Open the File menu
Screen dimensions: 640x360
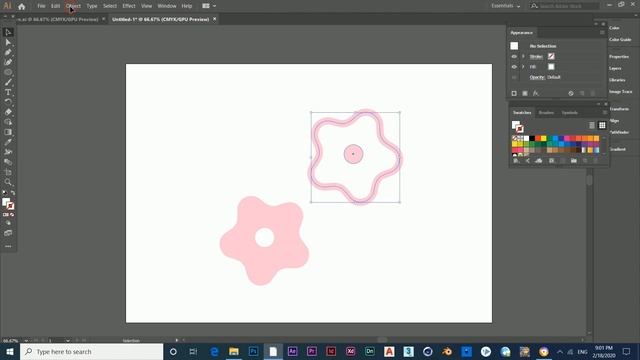[x=41, y=6]
